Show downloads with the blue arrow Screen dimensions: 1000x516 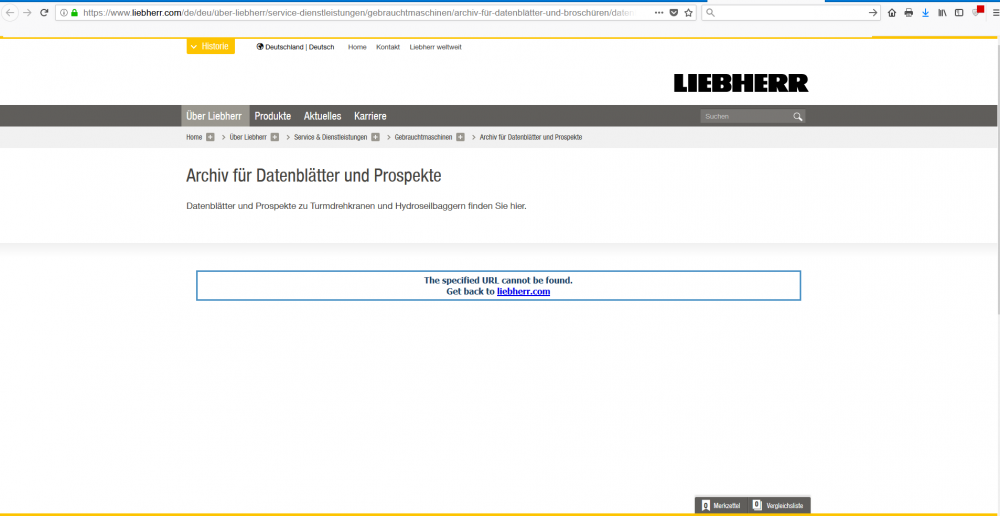pos(925,13)
